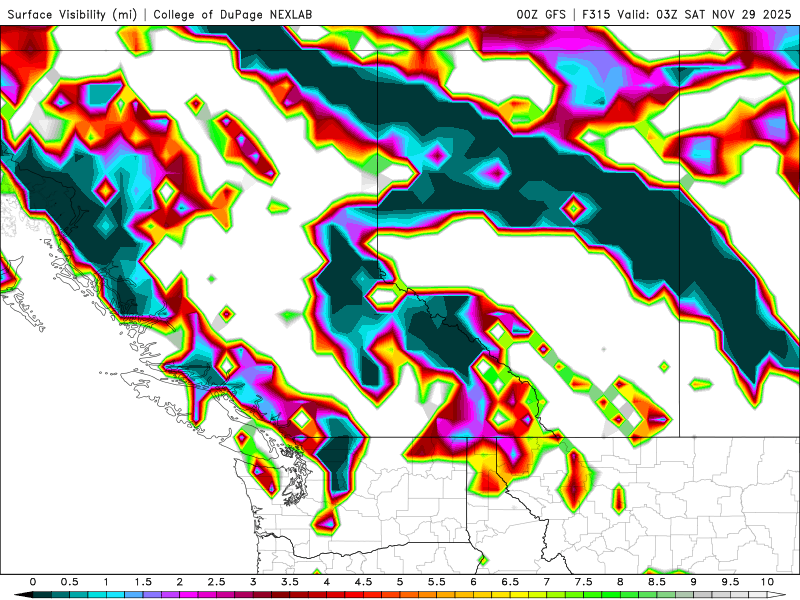Click the "5.5" legend scale label

point(437,582)
